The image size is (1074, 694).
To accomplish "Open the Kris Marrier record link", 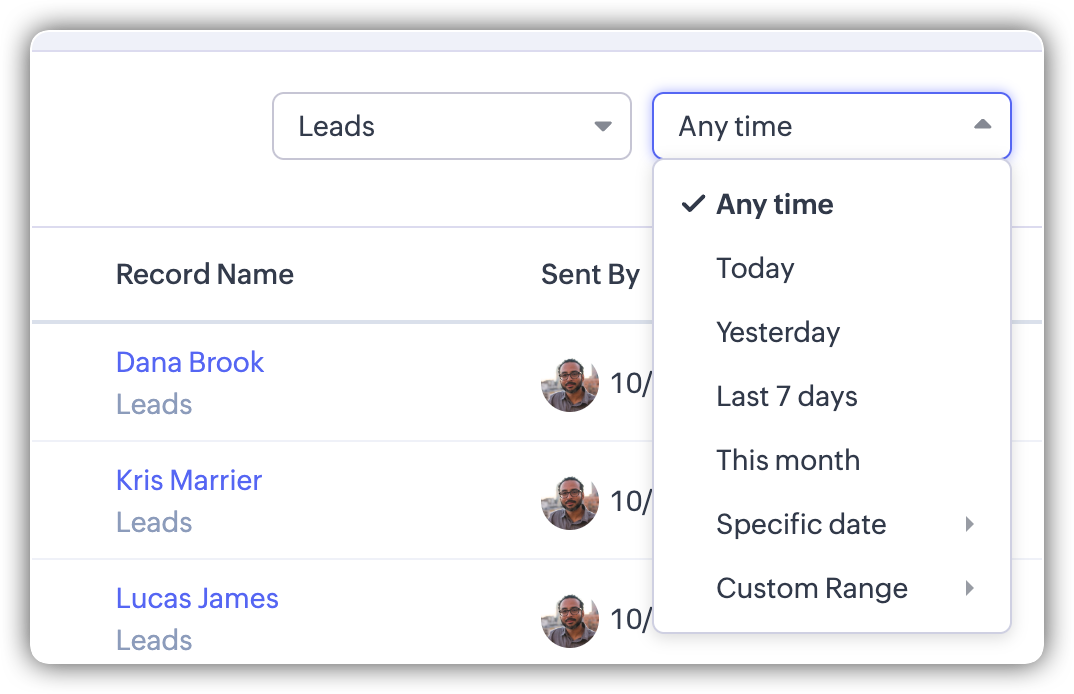I will click(189, 480).
